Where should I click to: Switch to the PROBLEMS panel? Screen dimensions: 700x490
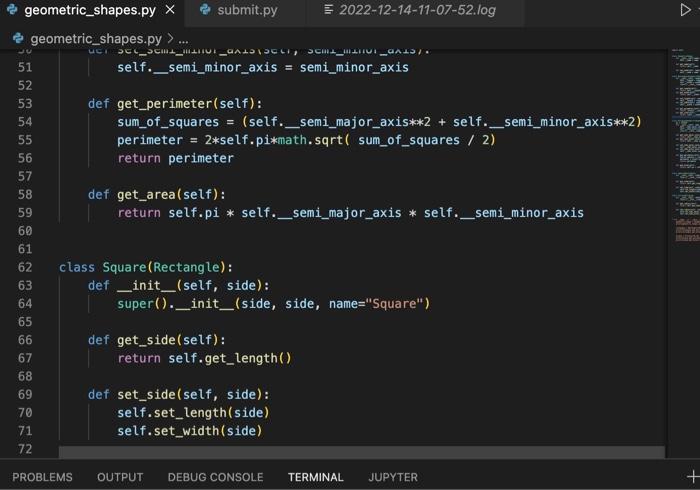point(42,477)
